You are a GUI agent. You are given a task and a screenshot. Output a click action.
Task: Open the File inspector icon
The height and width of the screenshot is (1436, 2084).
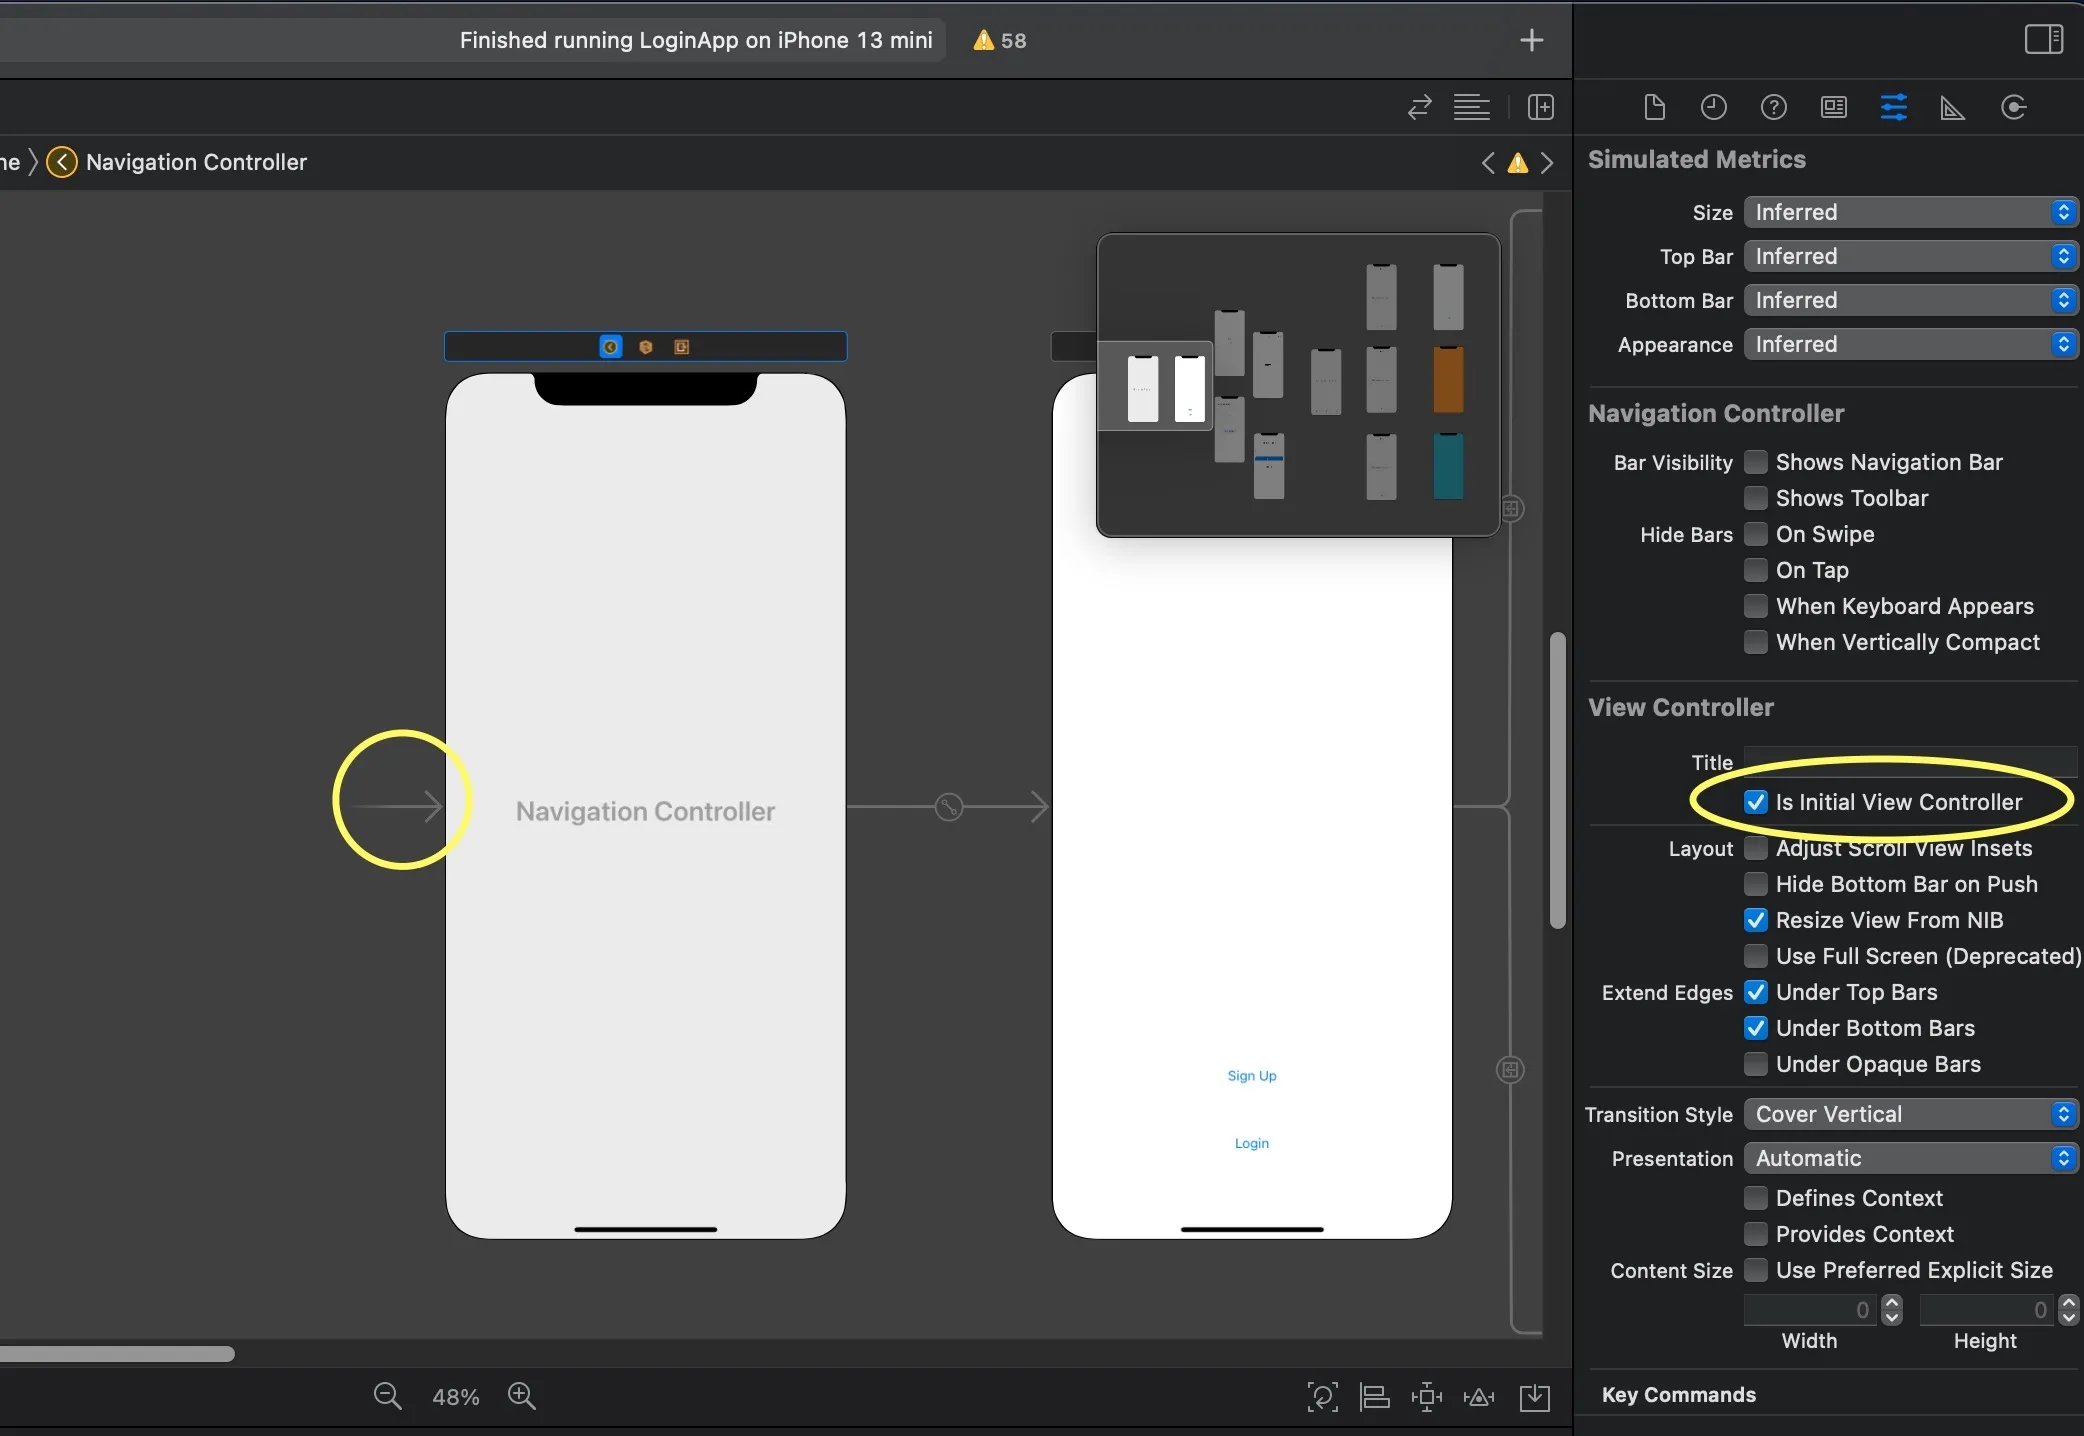point(1654,107)
